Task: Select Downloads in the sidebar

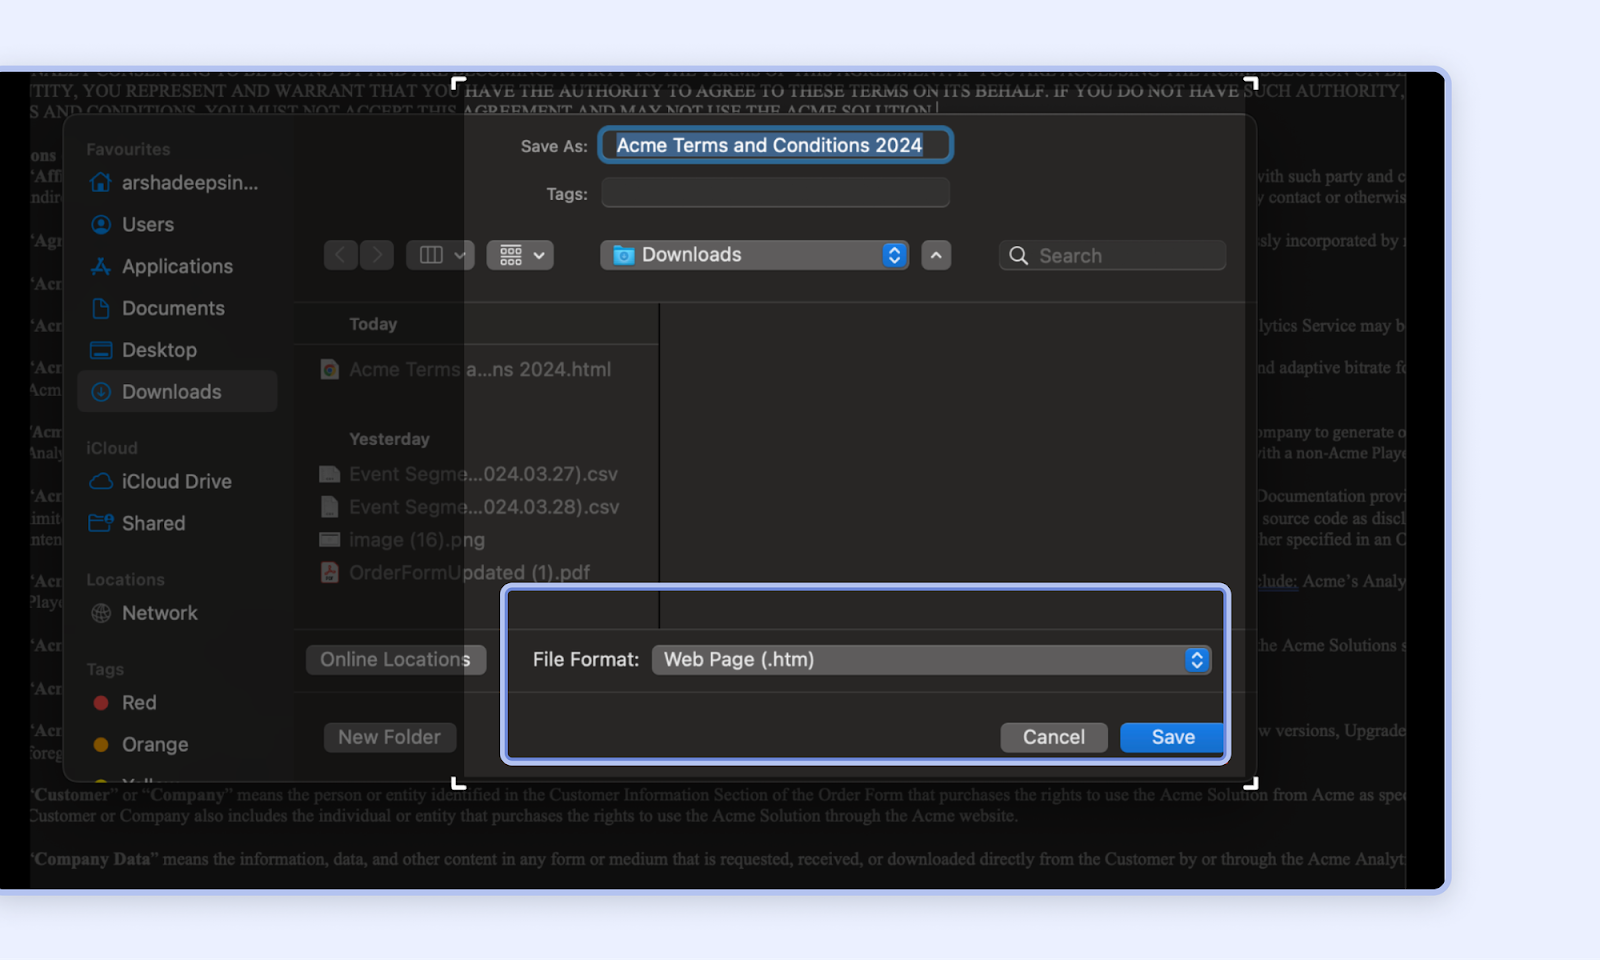Action: [x=177, y=392]
